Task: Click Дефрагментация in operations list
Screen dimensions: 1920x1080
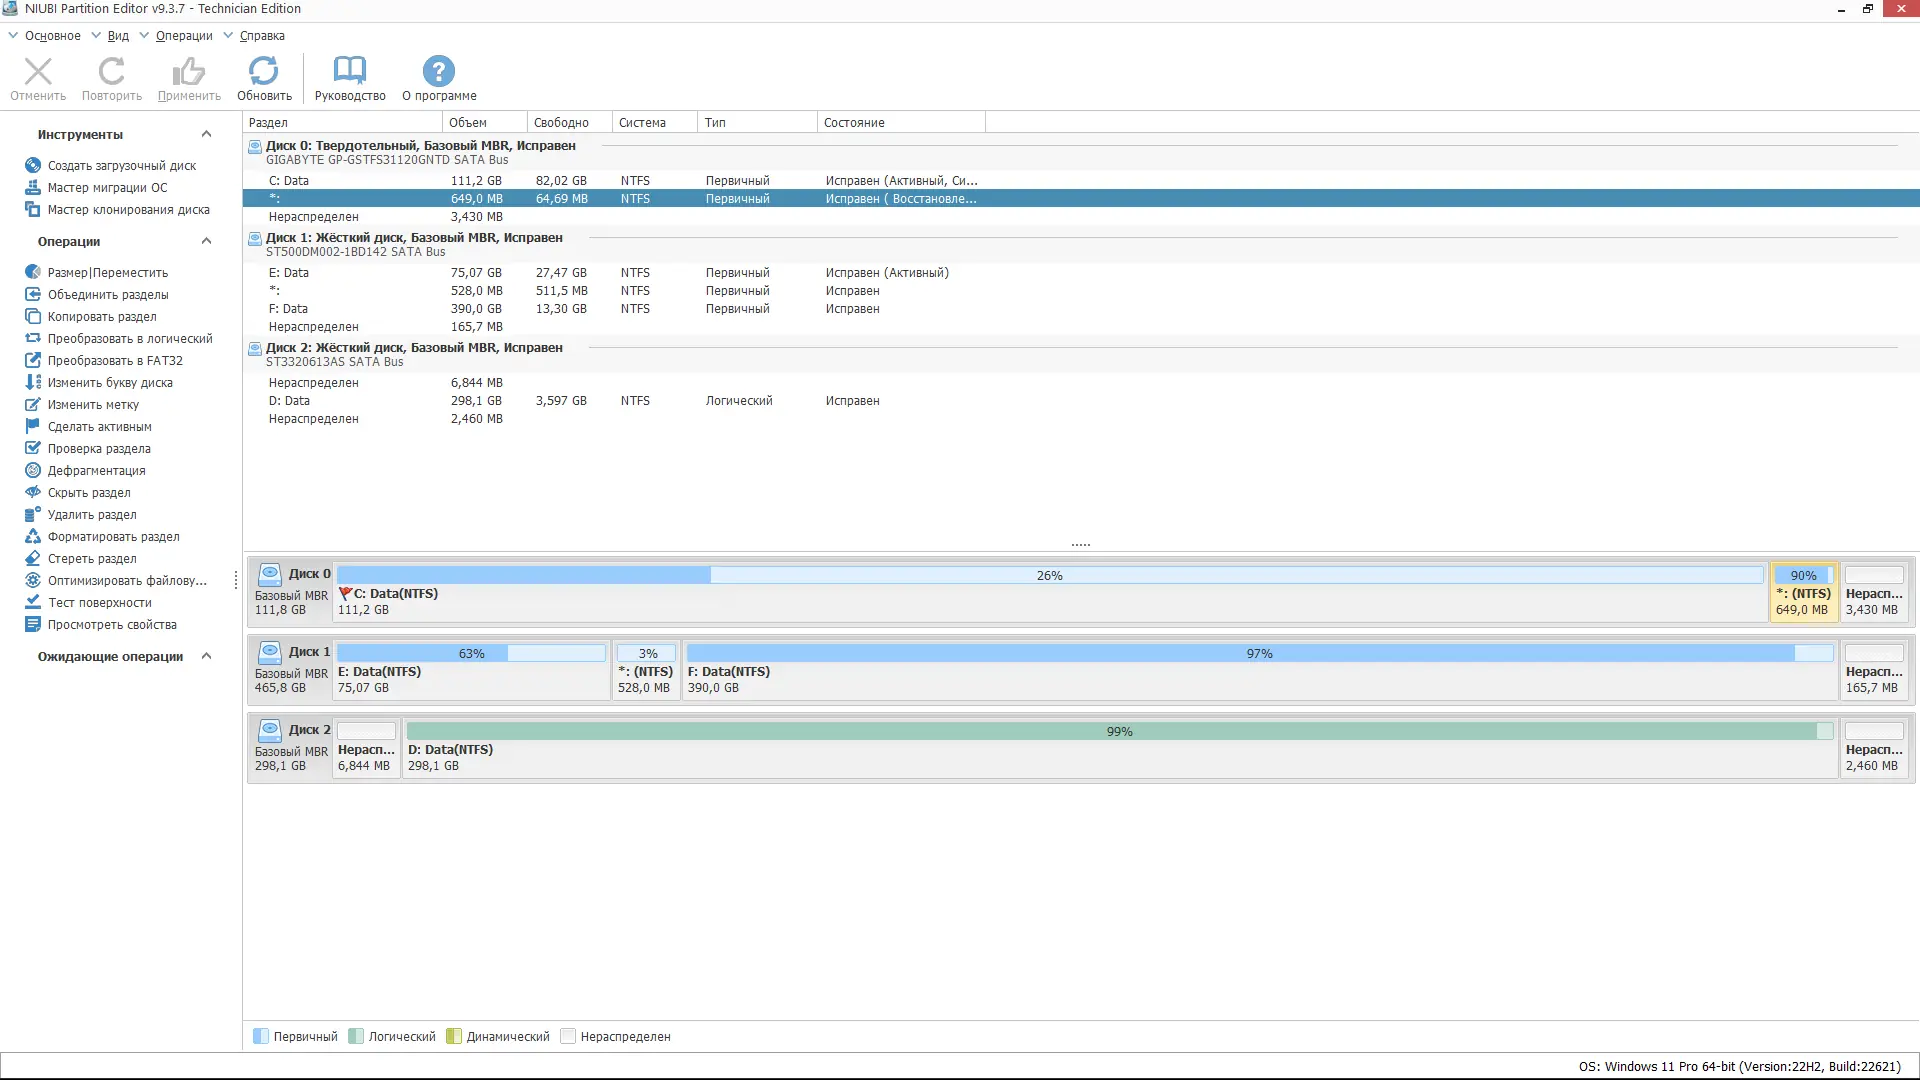Action: (x=96, y=470)
